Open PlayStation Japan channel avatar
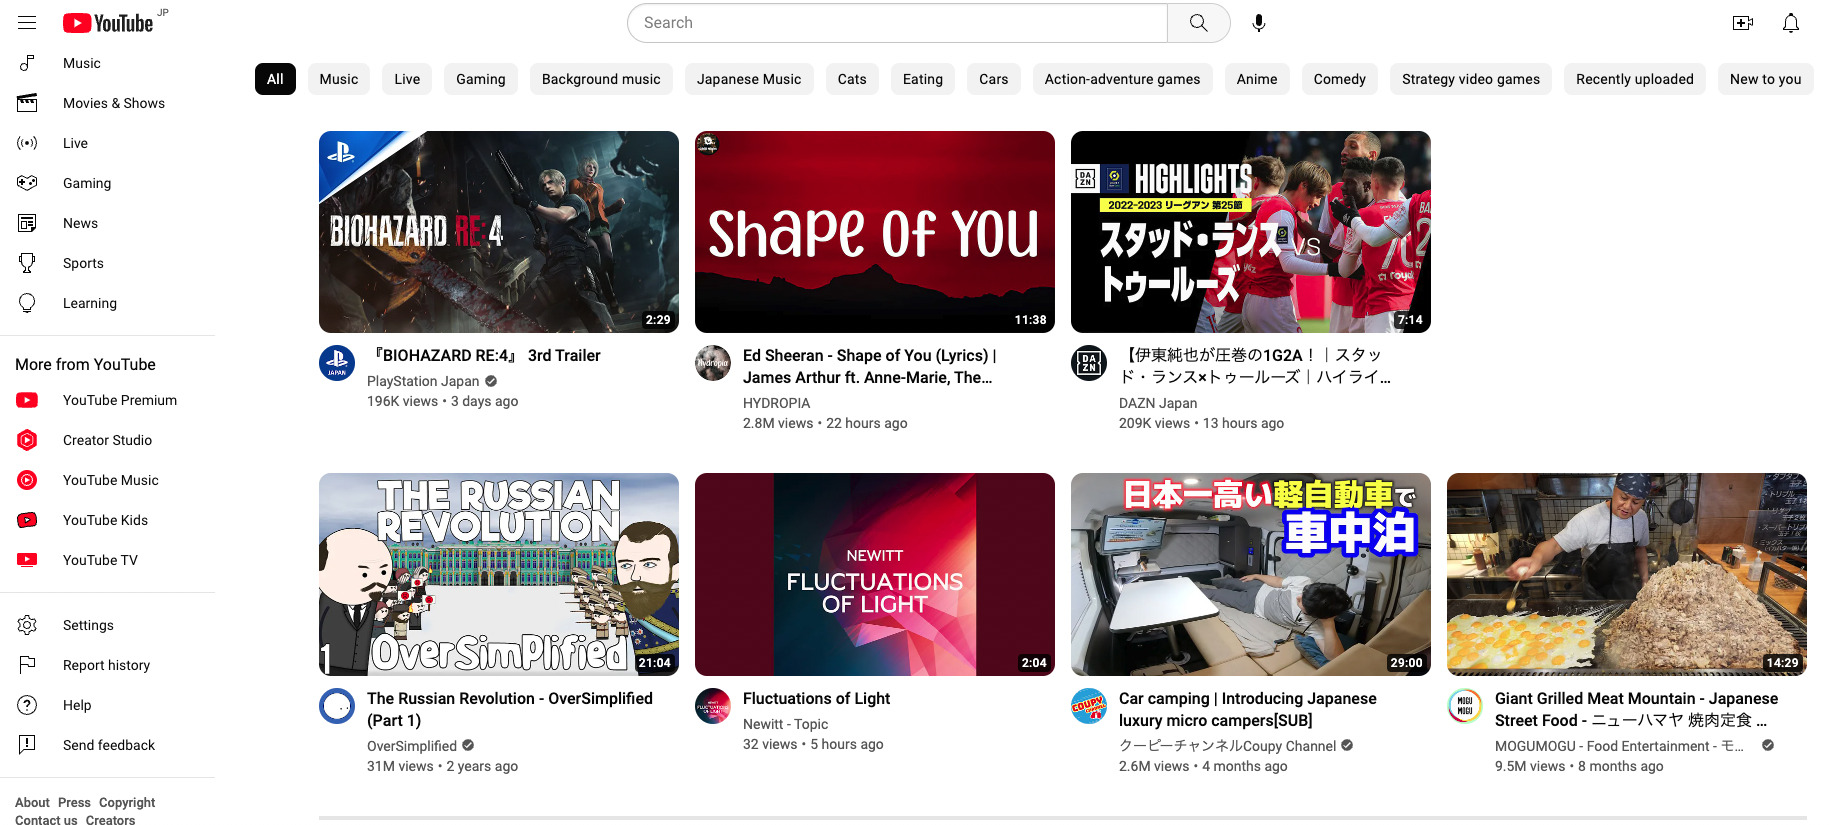 (337, 363)
